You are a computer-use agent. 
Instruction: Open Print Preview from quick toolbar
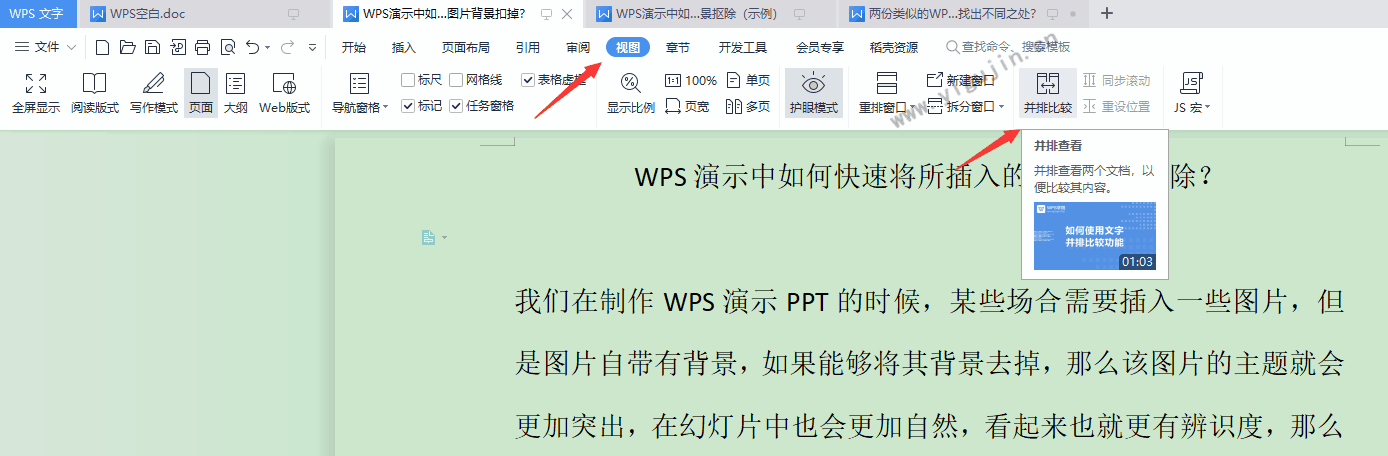pyautogui.click(x=228, y=47)
